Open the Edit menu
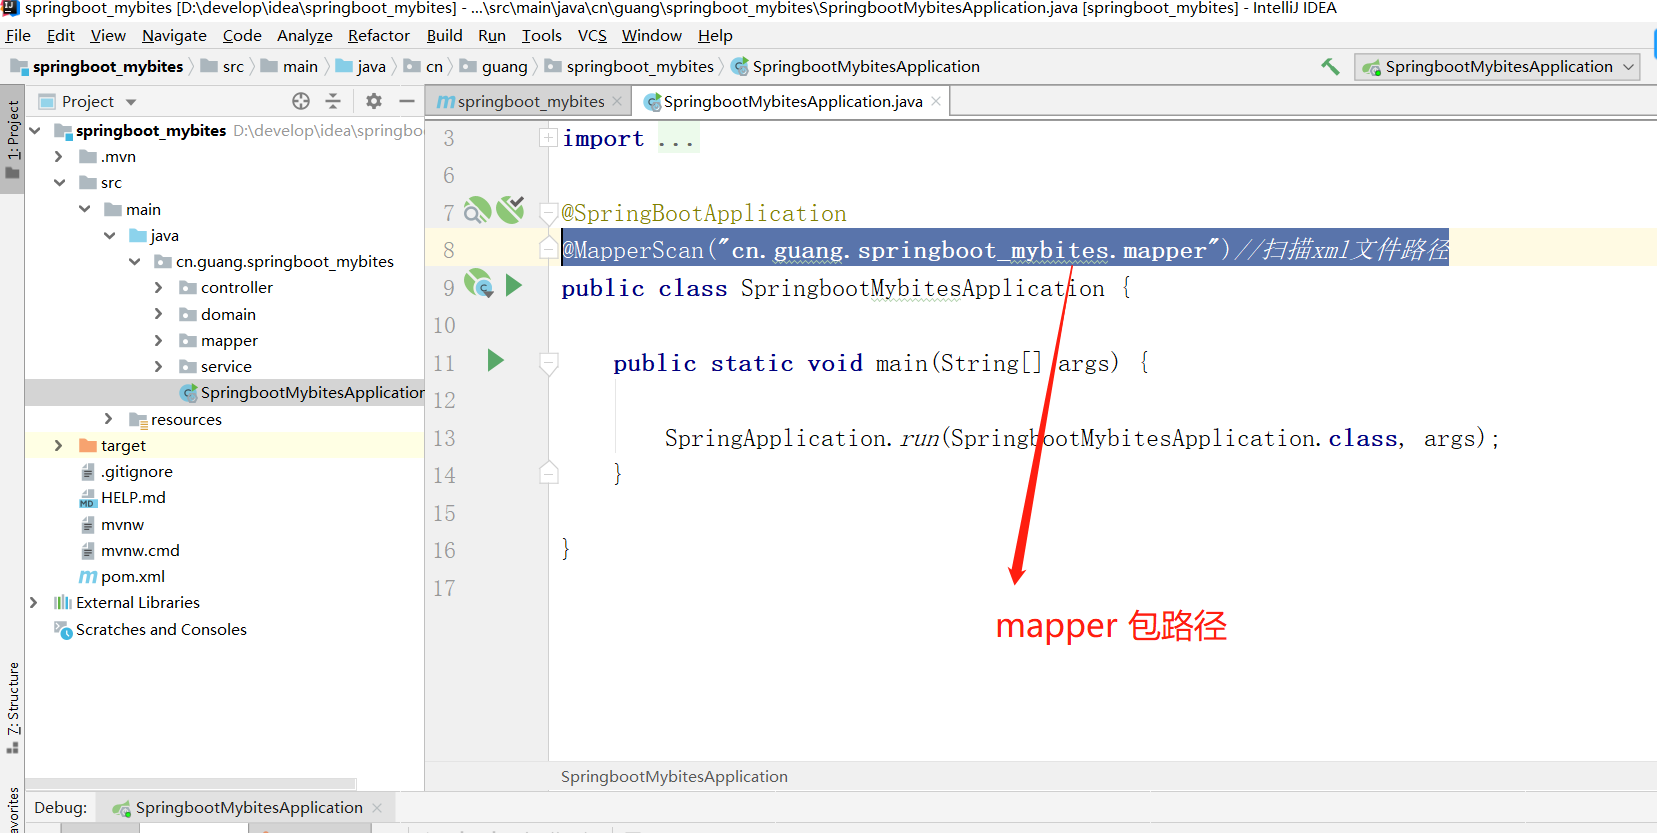1657x833 pixels. click(x=61, y=35)
